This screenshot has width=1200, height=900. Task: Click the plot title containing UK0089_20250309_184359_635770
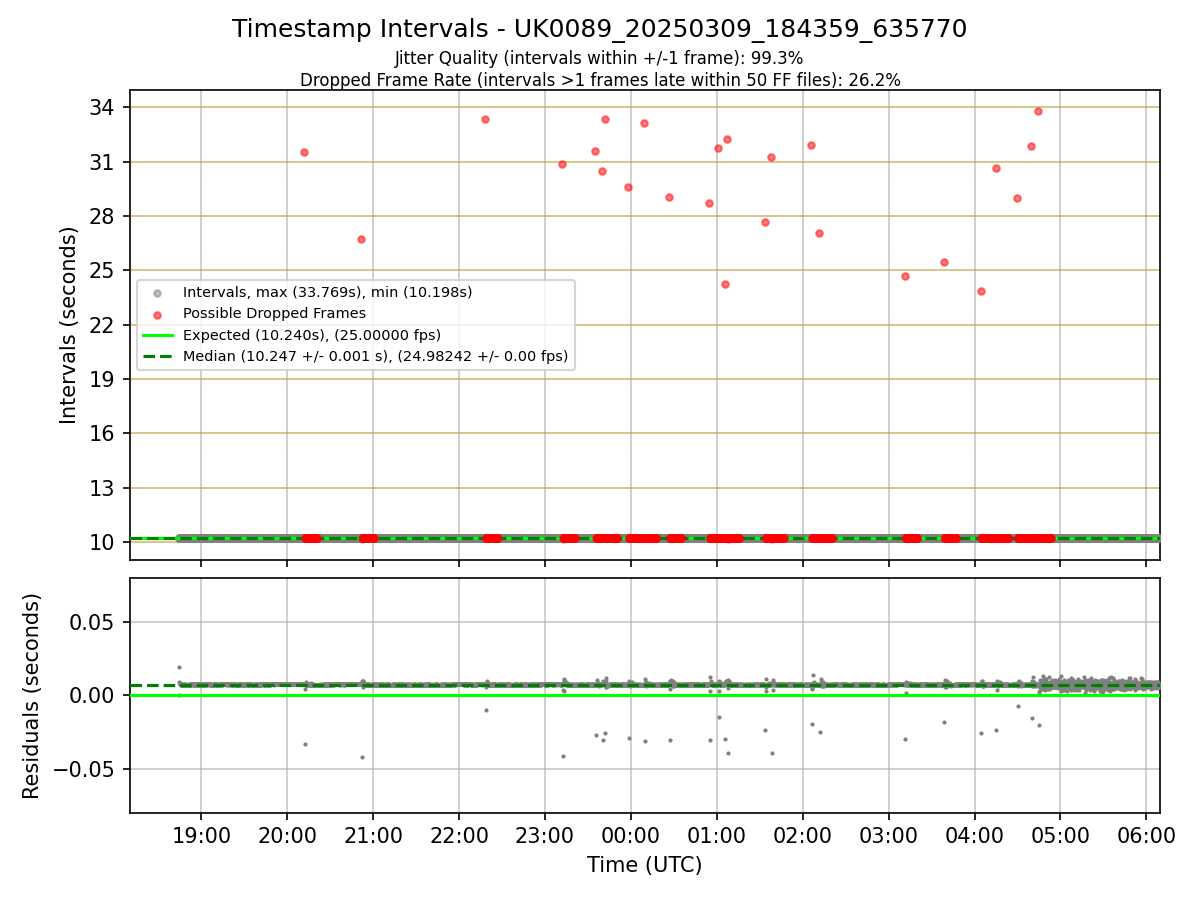click(599, 29)
